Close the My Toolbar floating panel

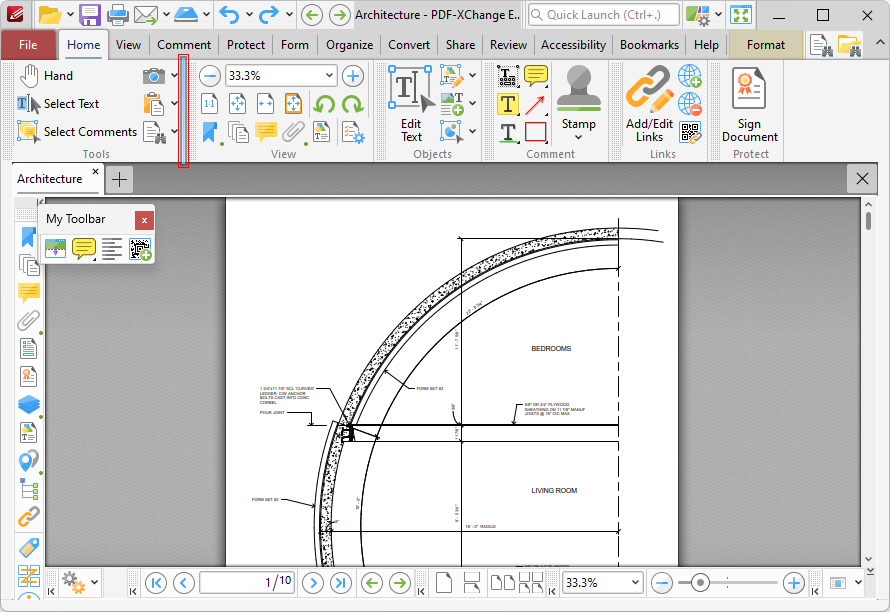click(144, 220)
